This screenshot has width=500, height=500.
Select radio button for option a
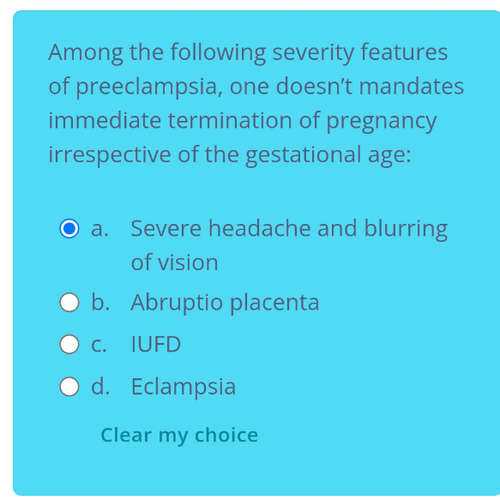point(69,229)
